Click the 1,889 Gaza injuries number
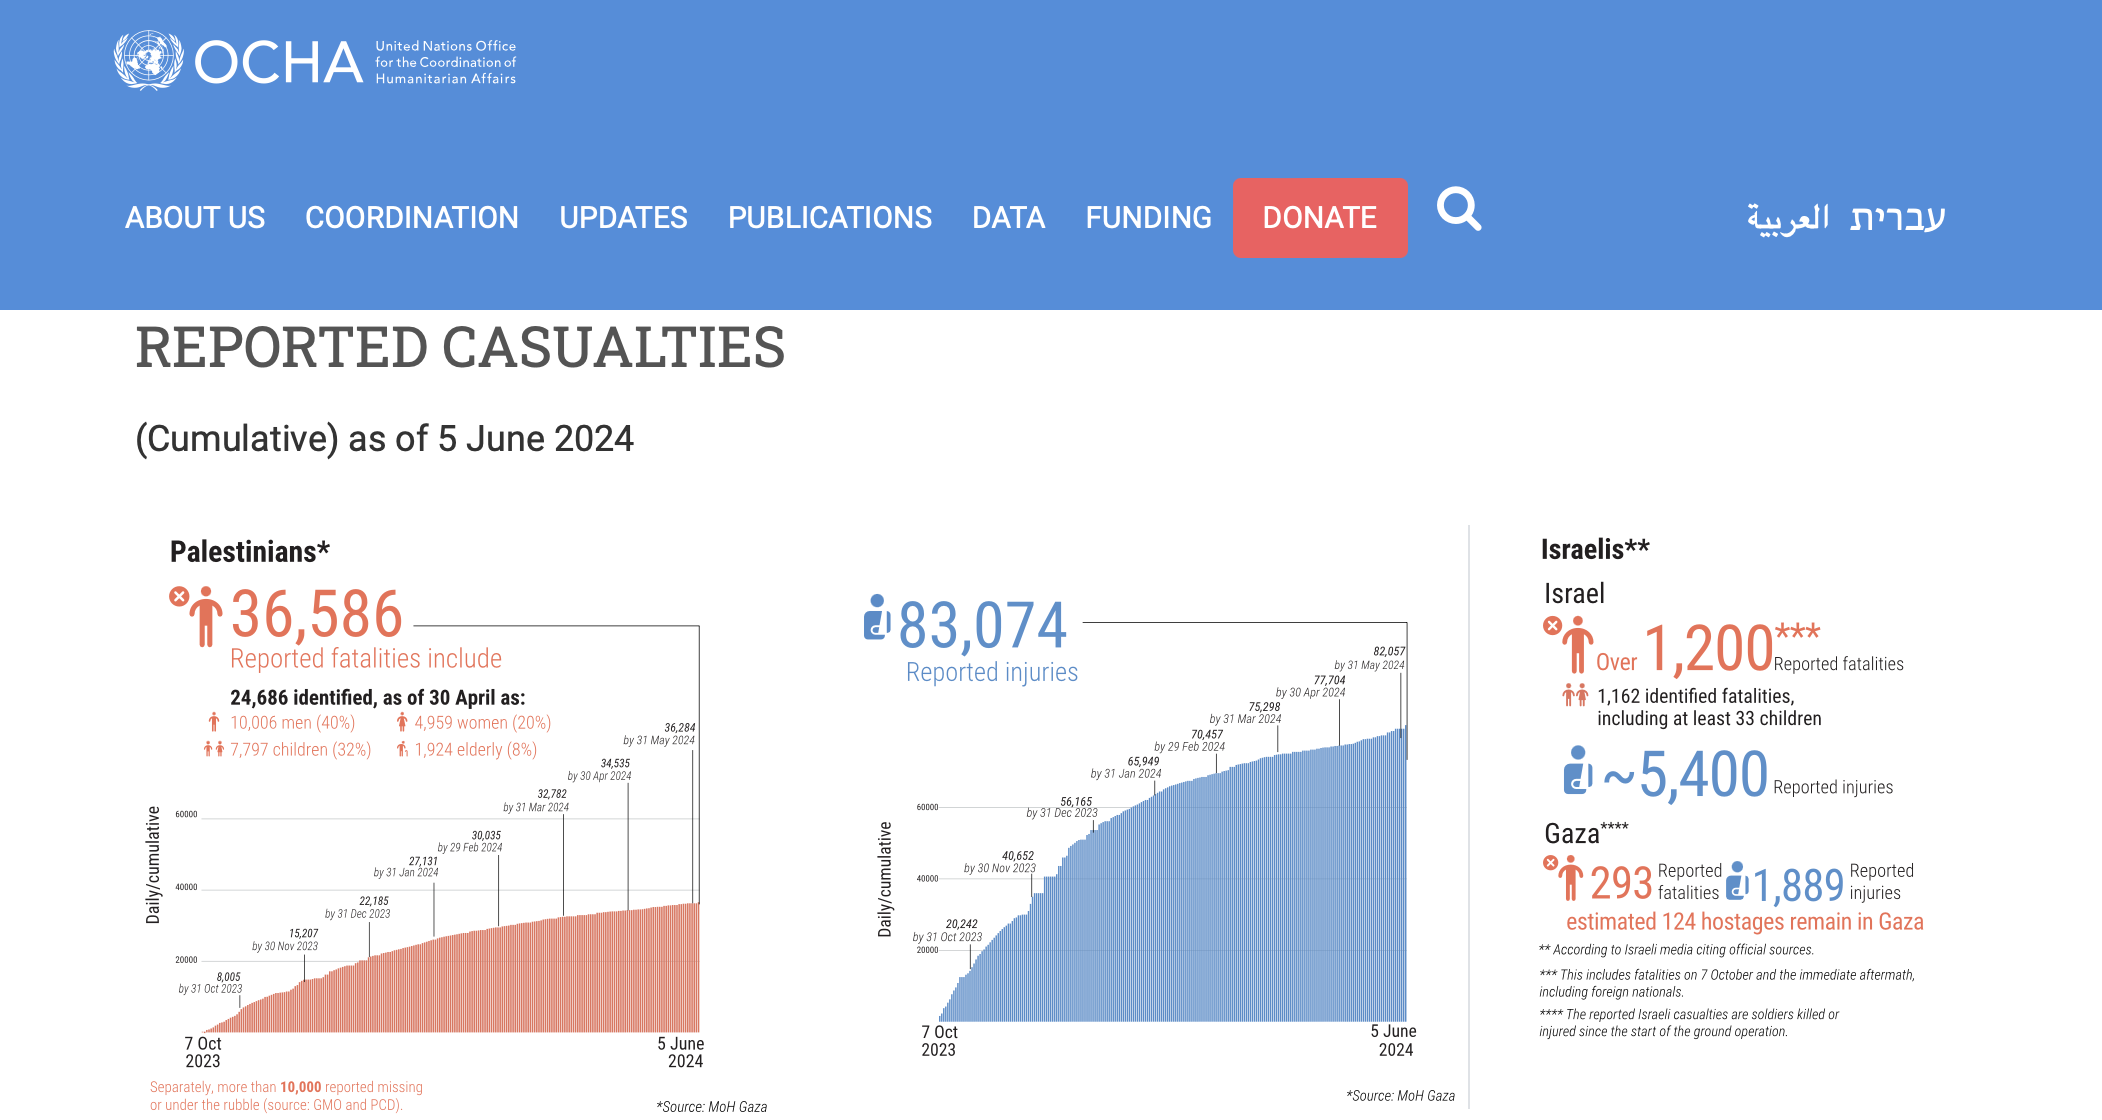 (1798, 885)
